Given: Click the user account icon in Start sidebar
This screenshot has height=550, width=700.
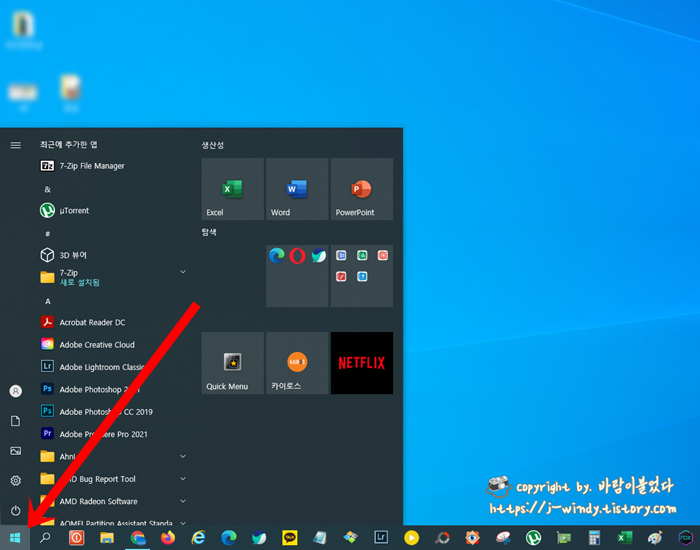Looking at the screenshot, I should [x=16, y=391].
